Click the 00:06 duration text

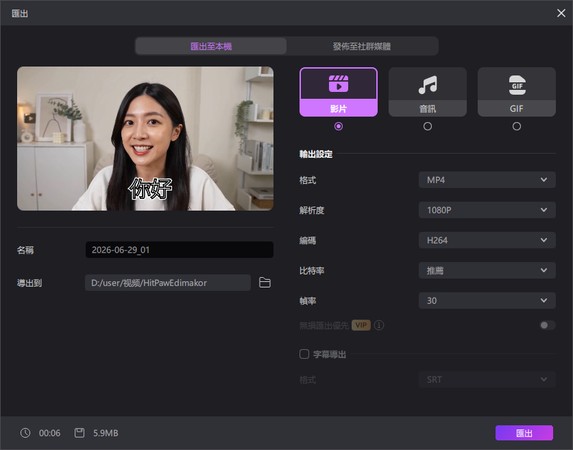click(50, 433)
